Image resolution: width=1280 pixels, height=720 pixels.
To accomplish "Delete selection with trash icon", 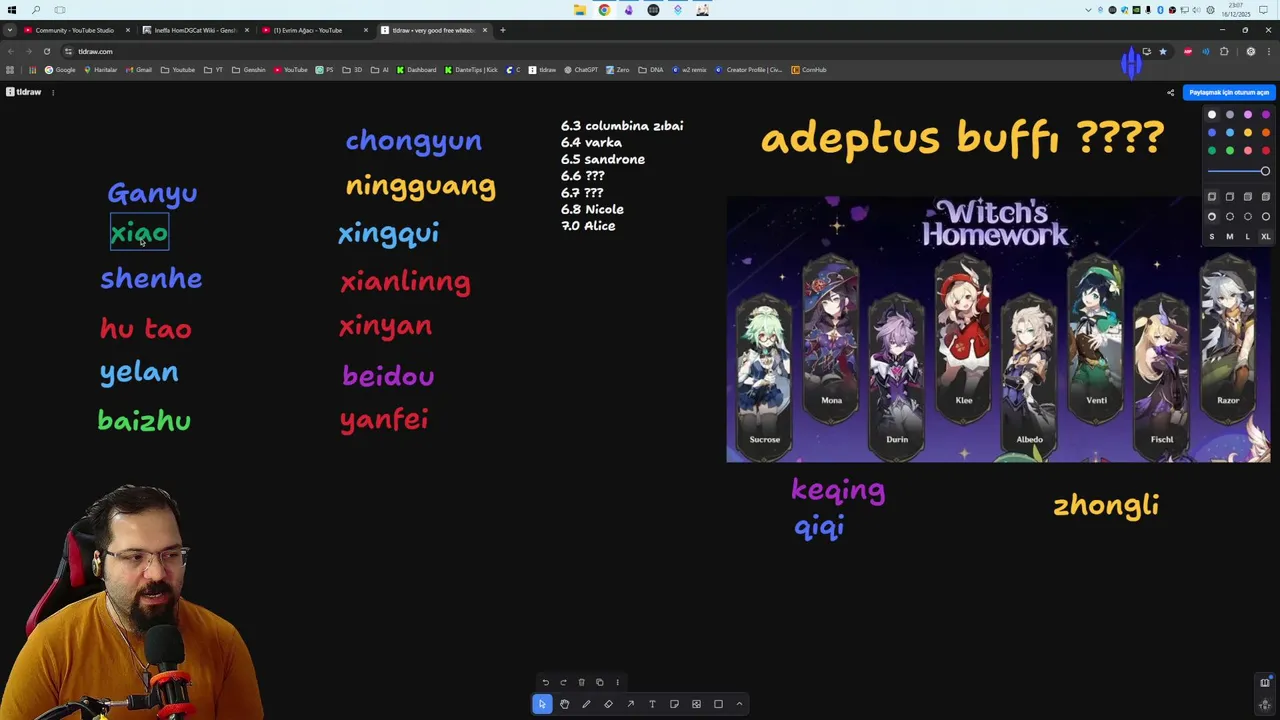I will (581, 682).
